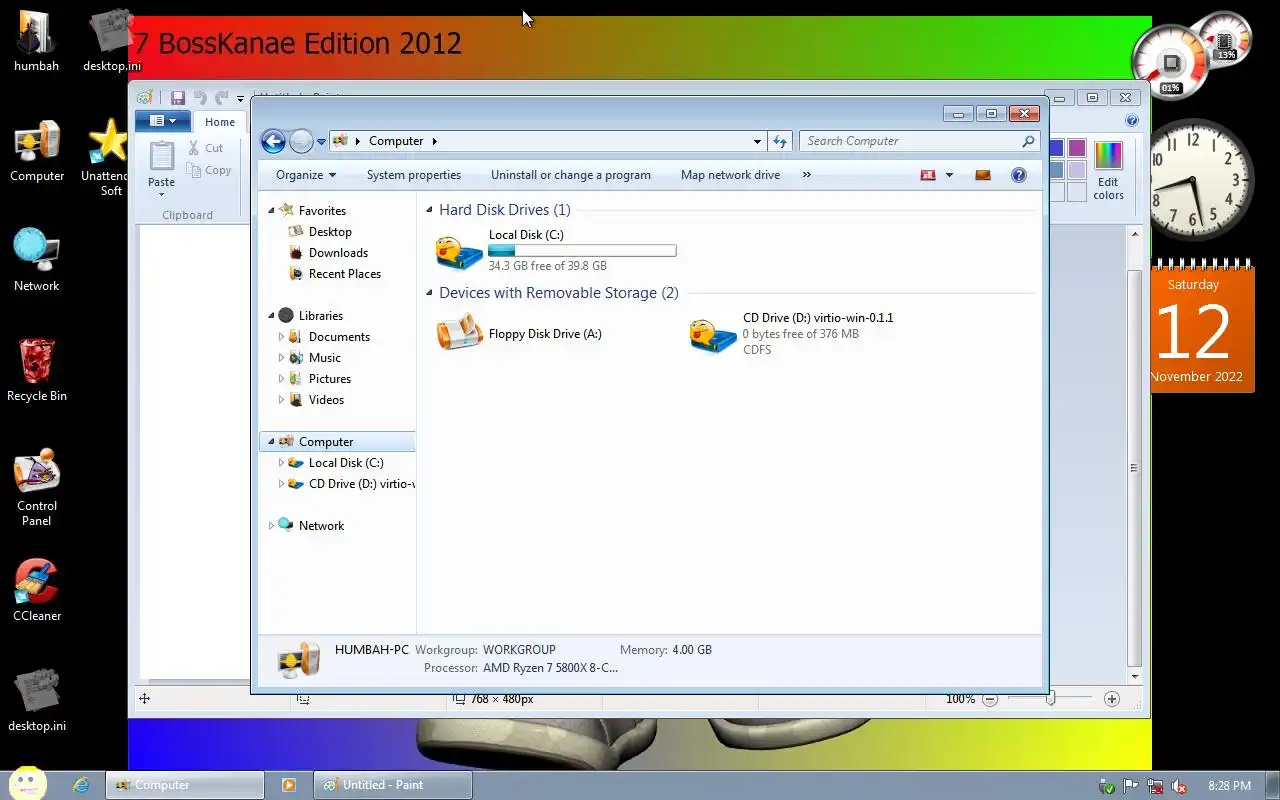The image size is (1280, 800).
Task: Click Map network drive
Action: pos(730,175)
